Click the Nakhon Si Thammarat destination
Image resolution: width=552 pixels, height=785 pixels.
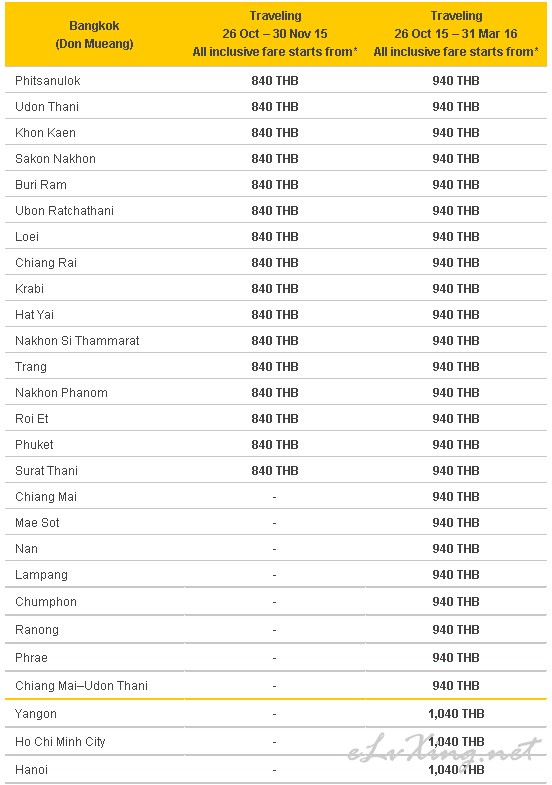(x=77, y=341)
